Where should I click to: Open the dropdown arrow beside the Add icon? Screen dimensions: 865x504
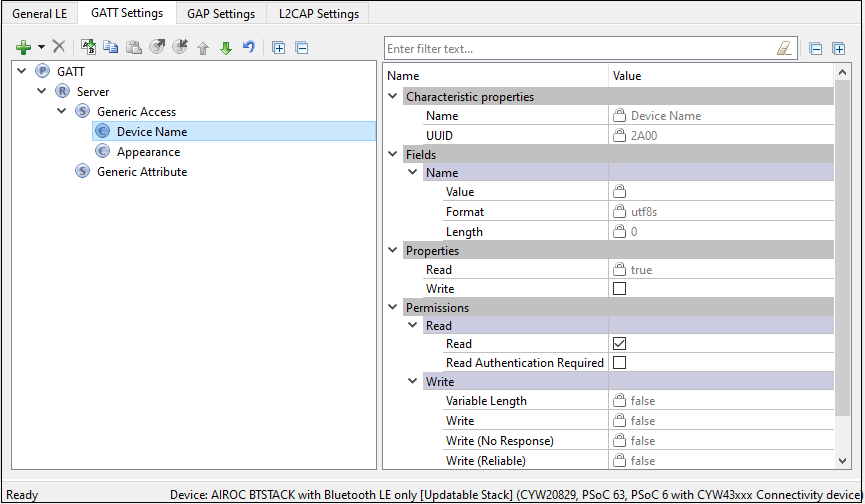click(42, 47)
